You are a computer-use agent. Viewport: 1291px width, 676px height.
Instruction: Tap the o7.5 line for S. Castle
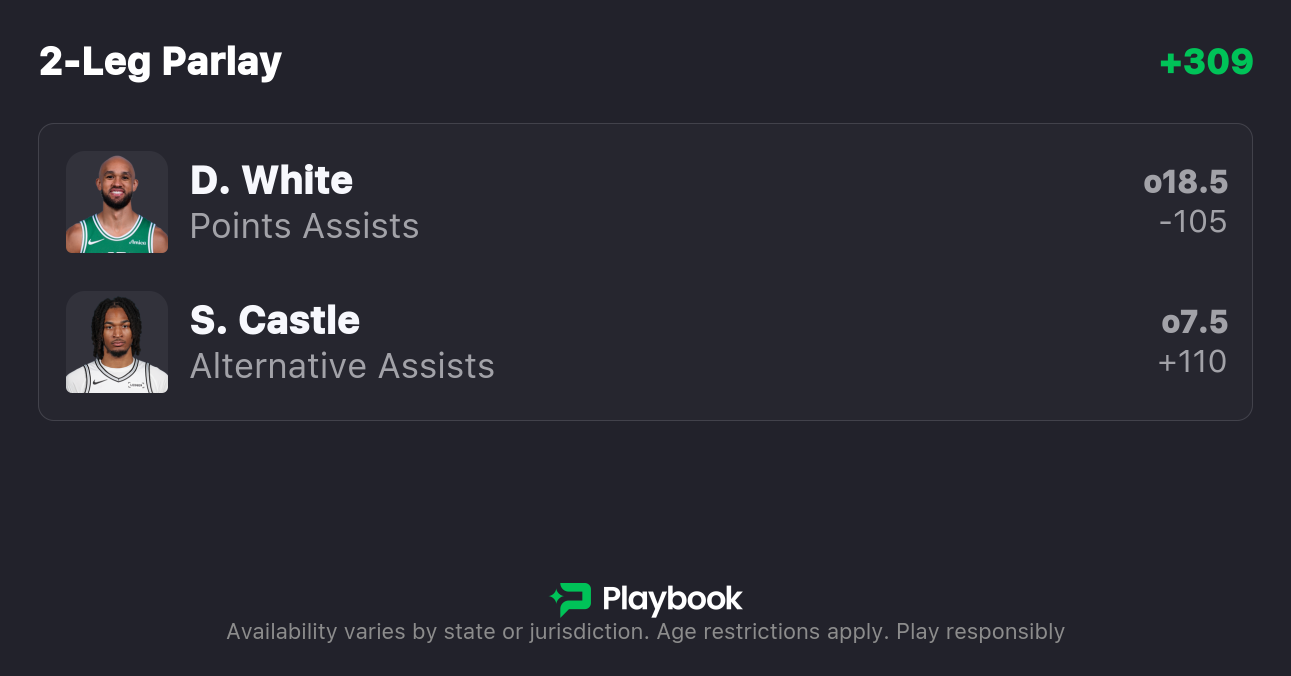pos(1194,322)
